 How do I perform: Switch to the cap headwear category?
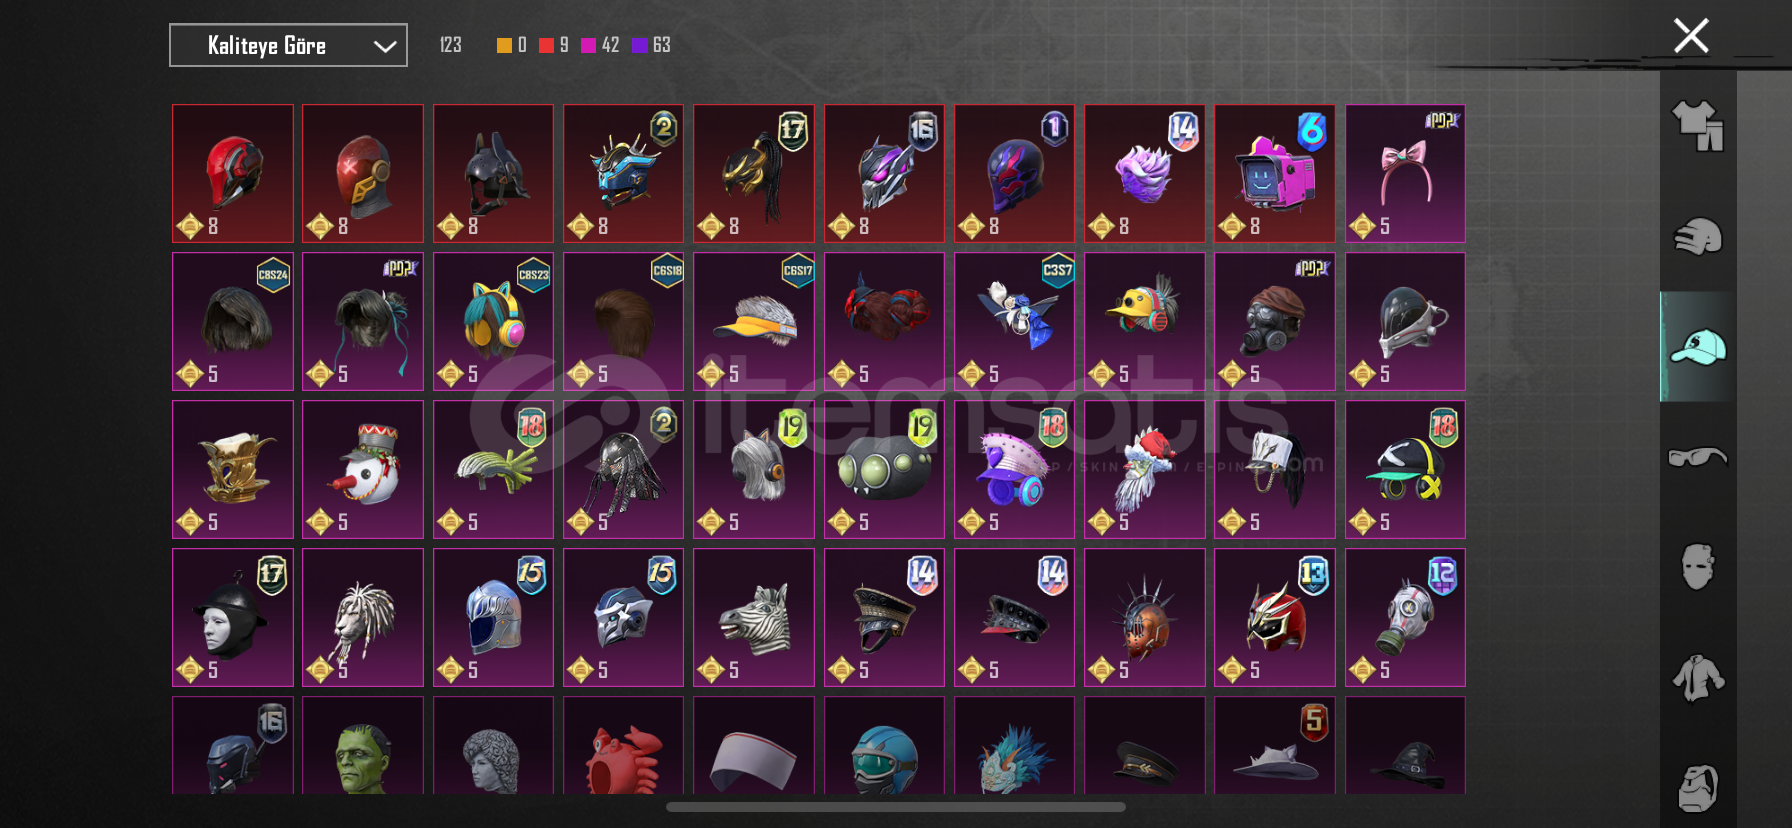click(x=1698, y=347)
